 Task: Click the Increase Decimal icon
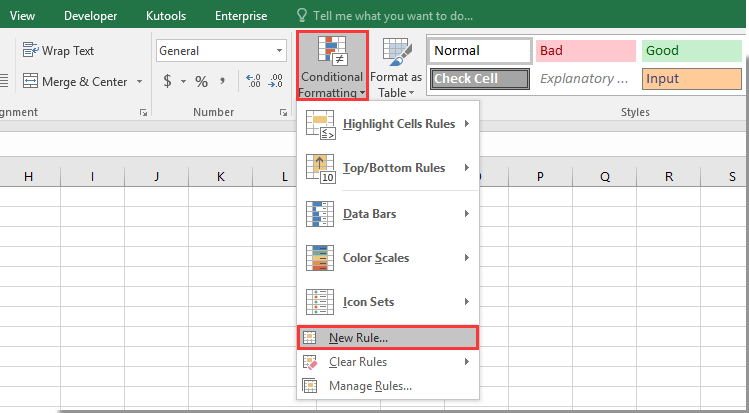click(252, 81)
